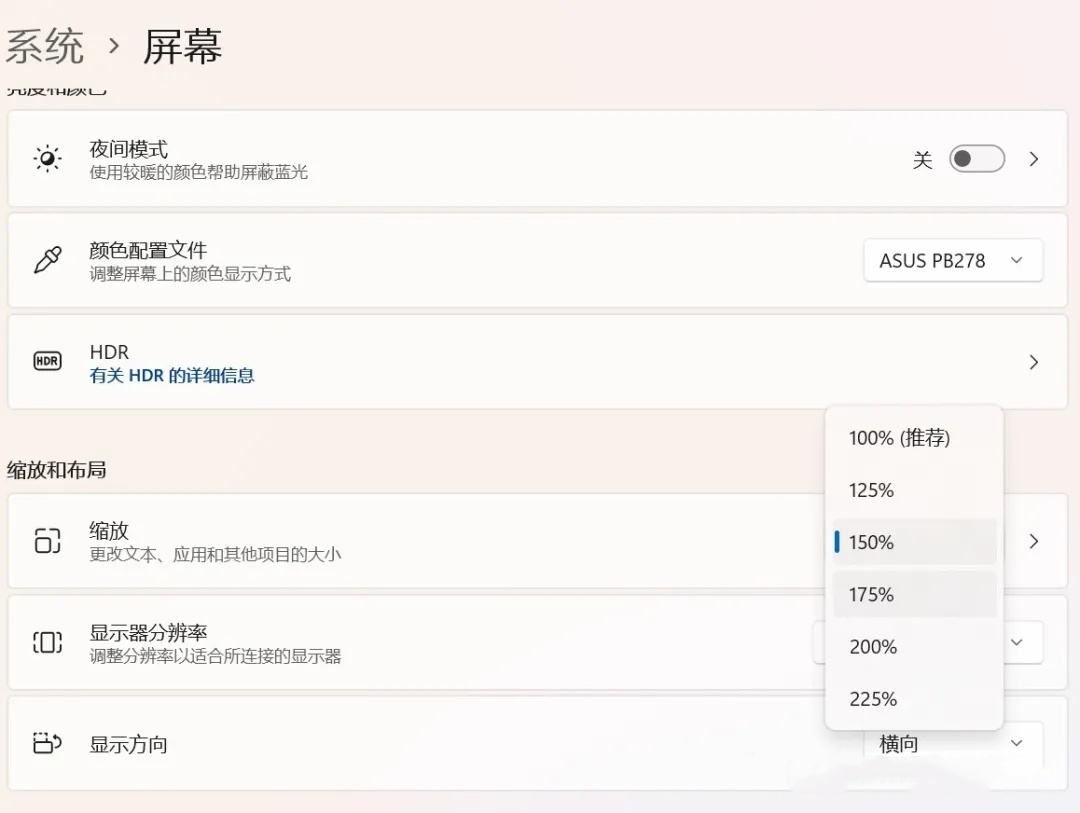
Task: Open the 显示器分辨率 dropdown arrow
Action: click(1017, 642)
